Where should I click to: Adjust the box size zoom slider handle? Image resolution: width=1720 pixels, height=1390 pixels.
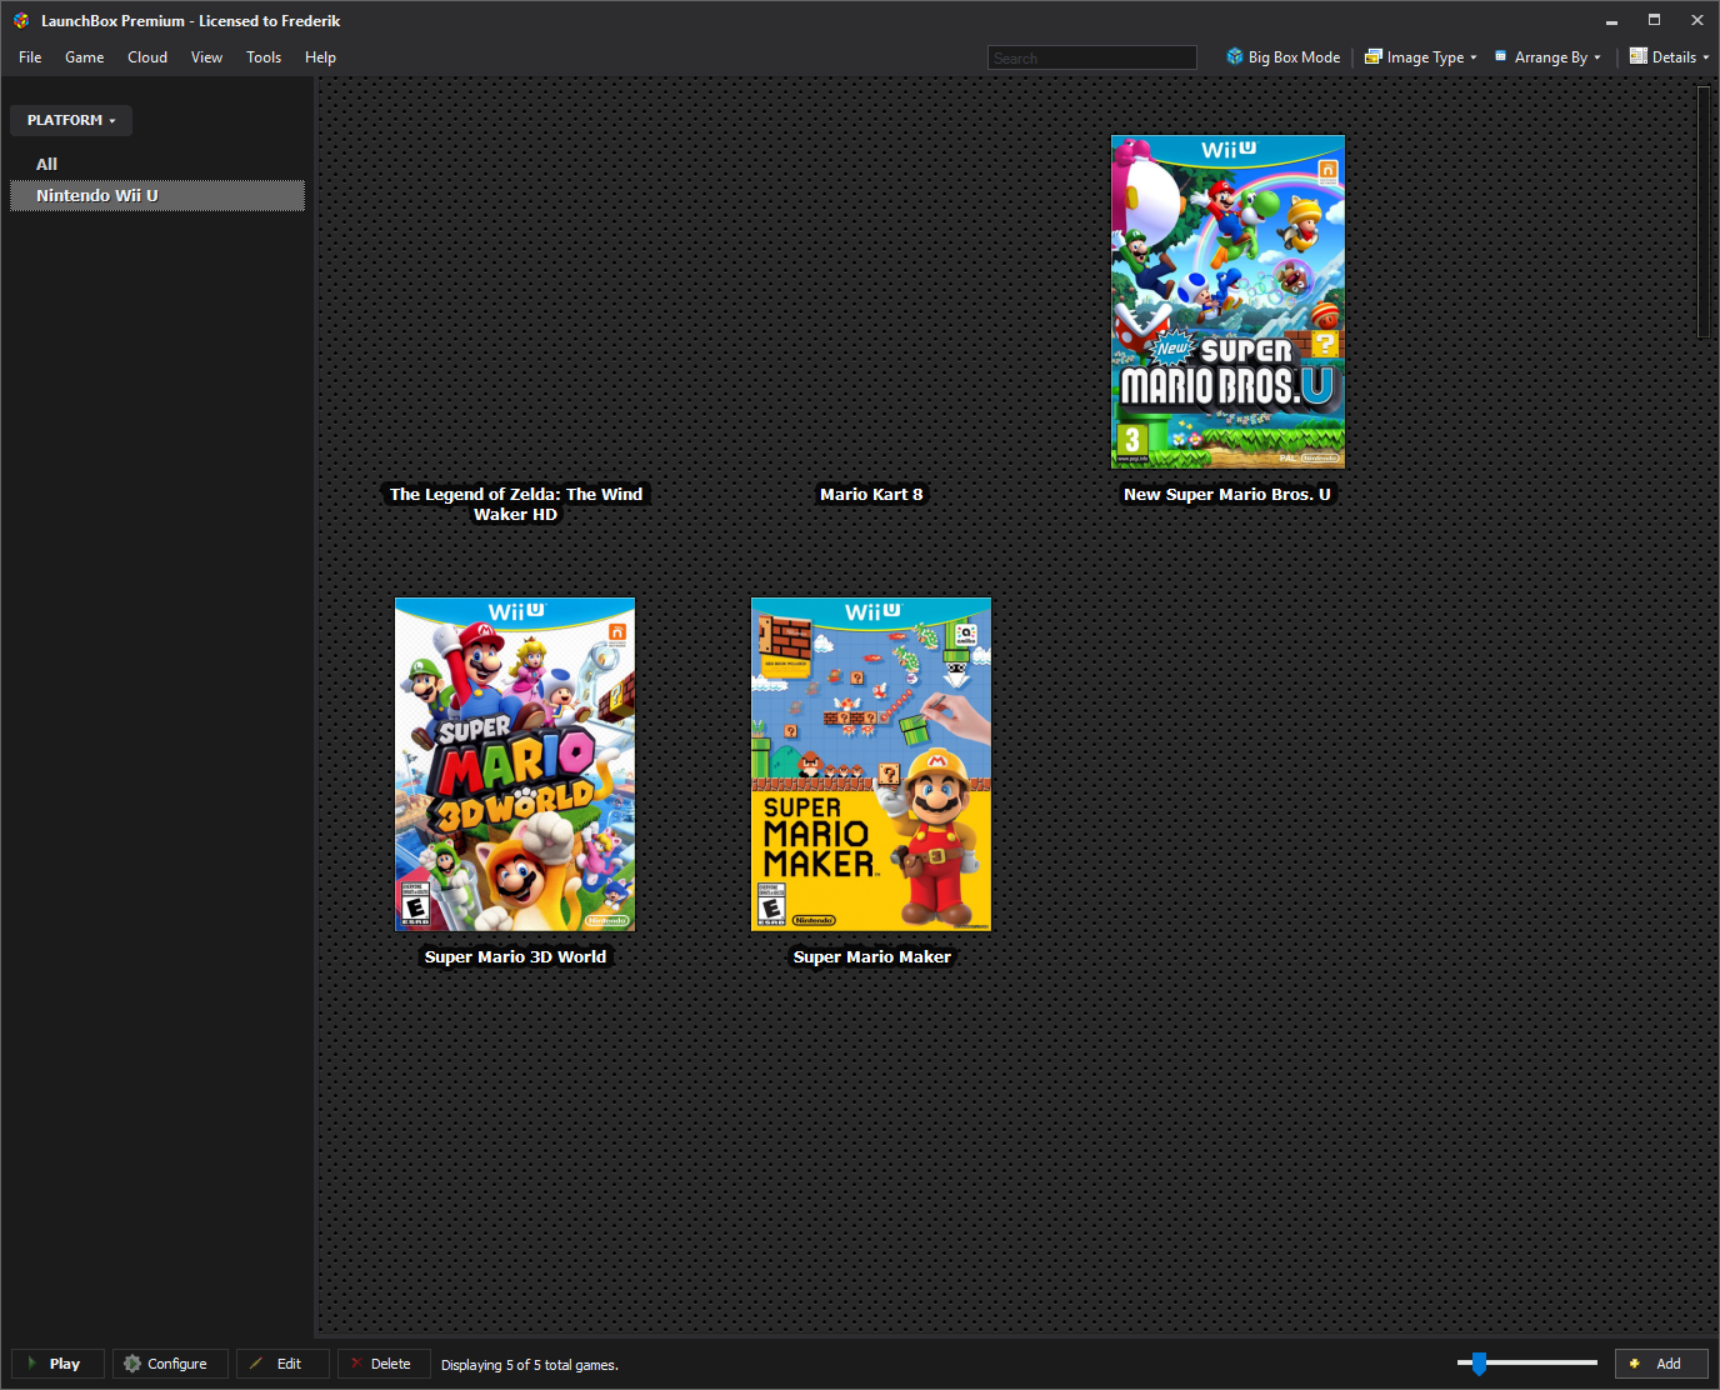pyautogui.click(x=1479, y=1363)
